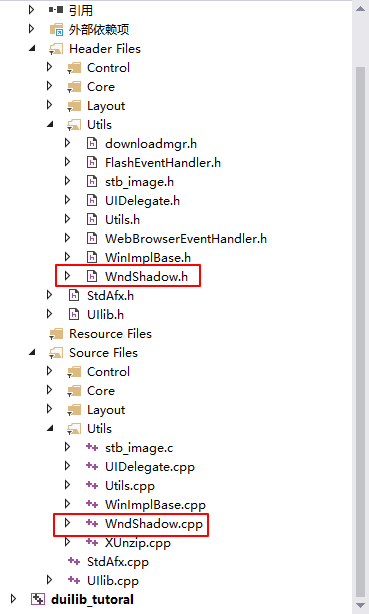This screenshot has width=369, height=614.
Task: Select the WndShadow.cpp file name
Action: (x=154, y=524)
